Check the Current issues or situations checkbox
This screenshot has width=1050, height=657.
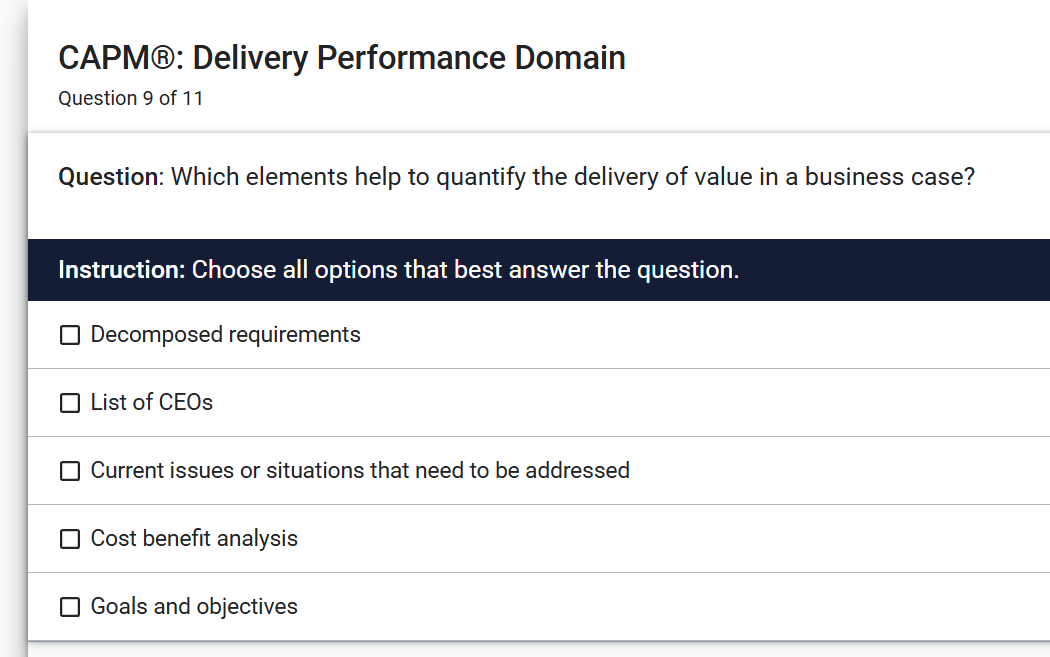(69, 470)
